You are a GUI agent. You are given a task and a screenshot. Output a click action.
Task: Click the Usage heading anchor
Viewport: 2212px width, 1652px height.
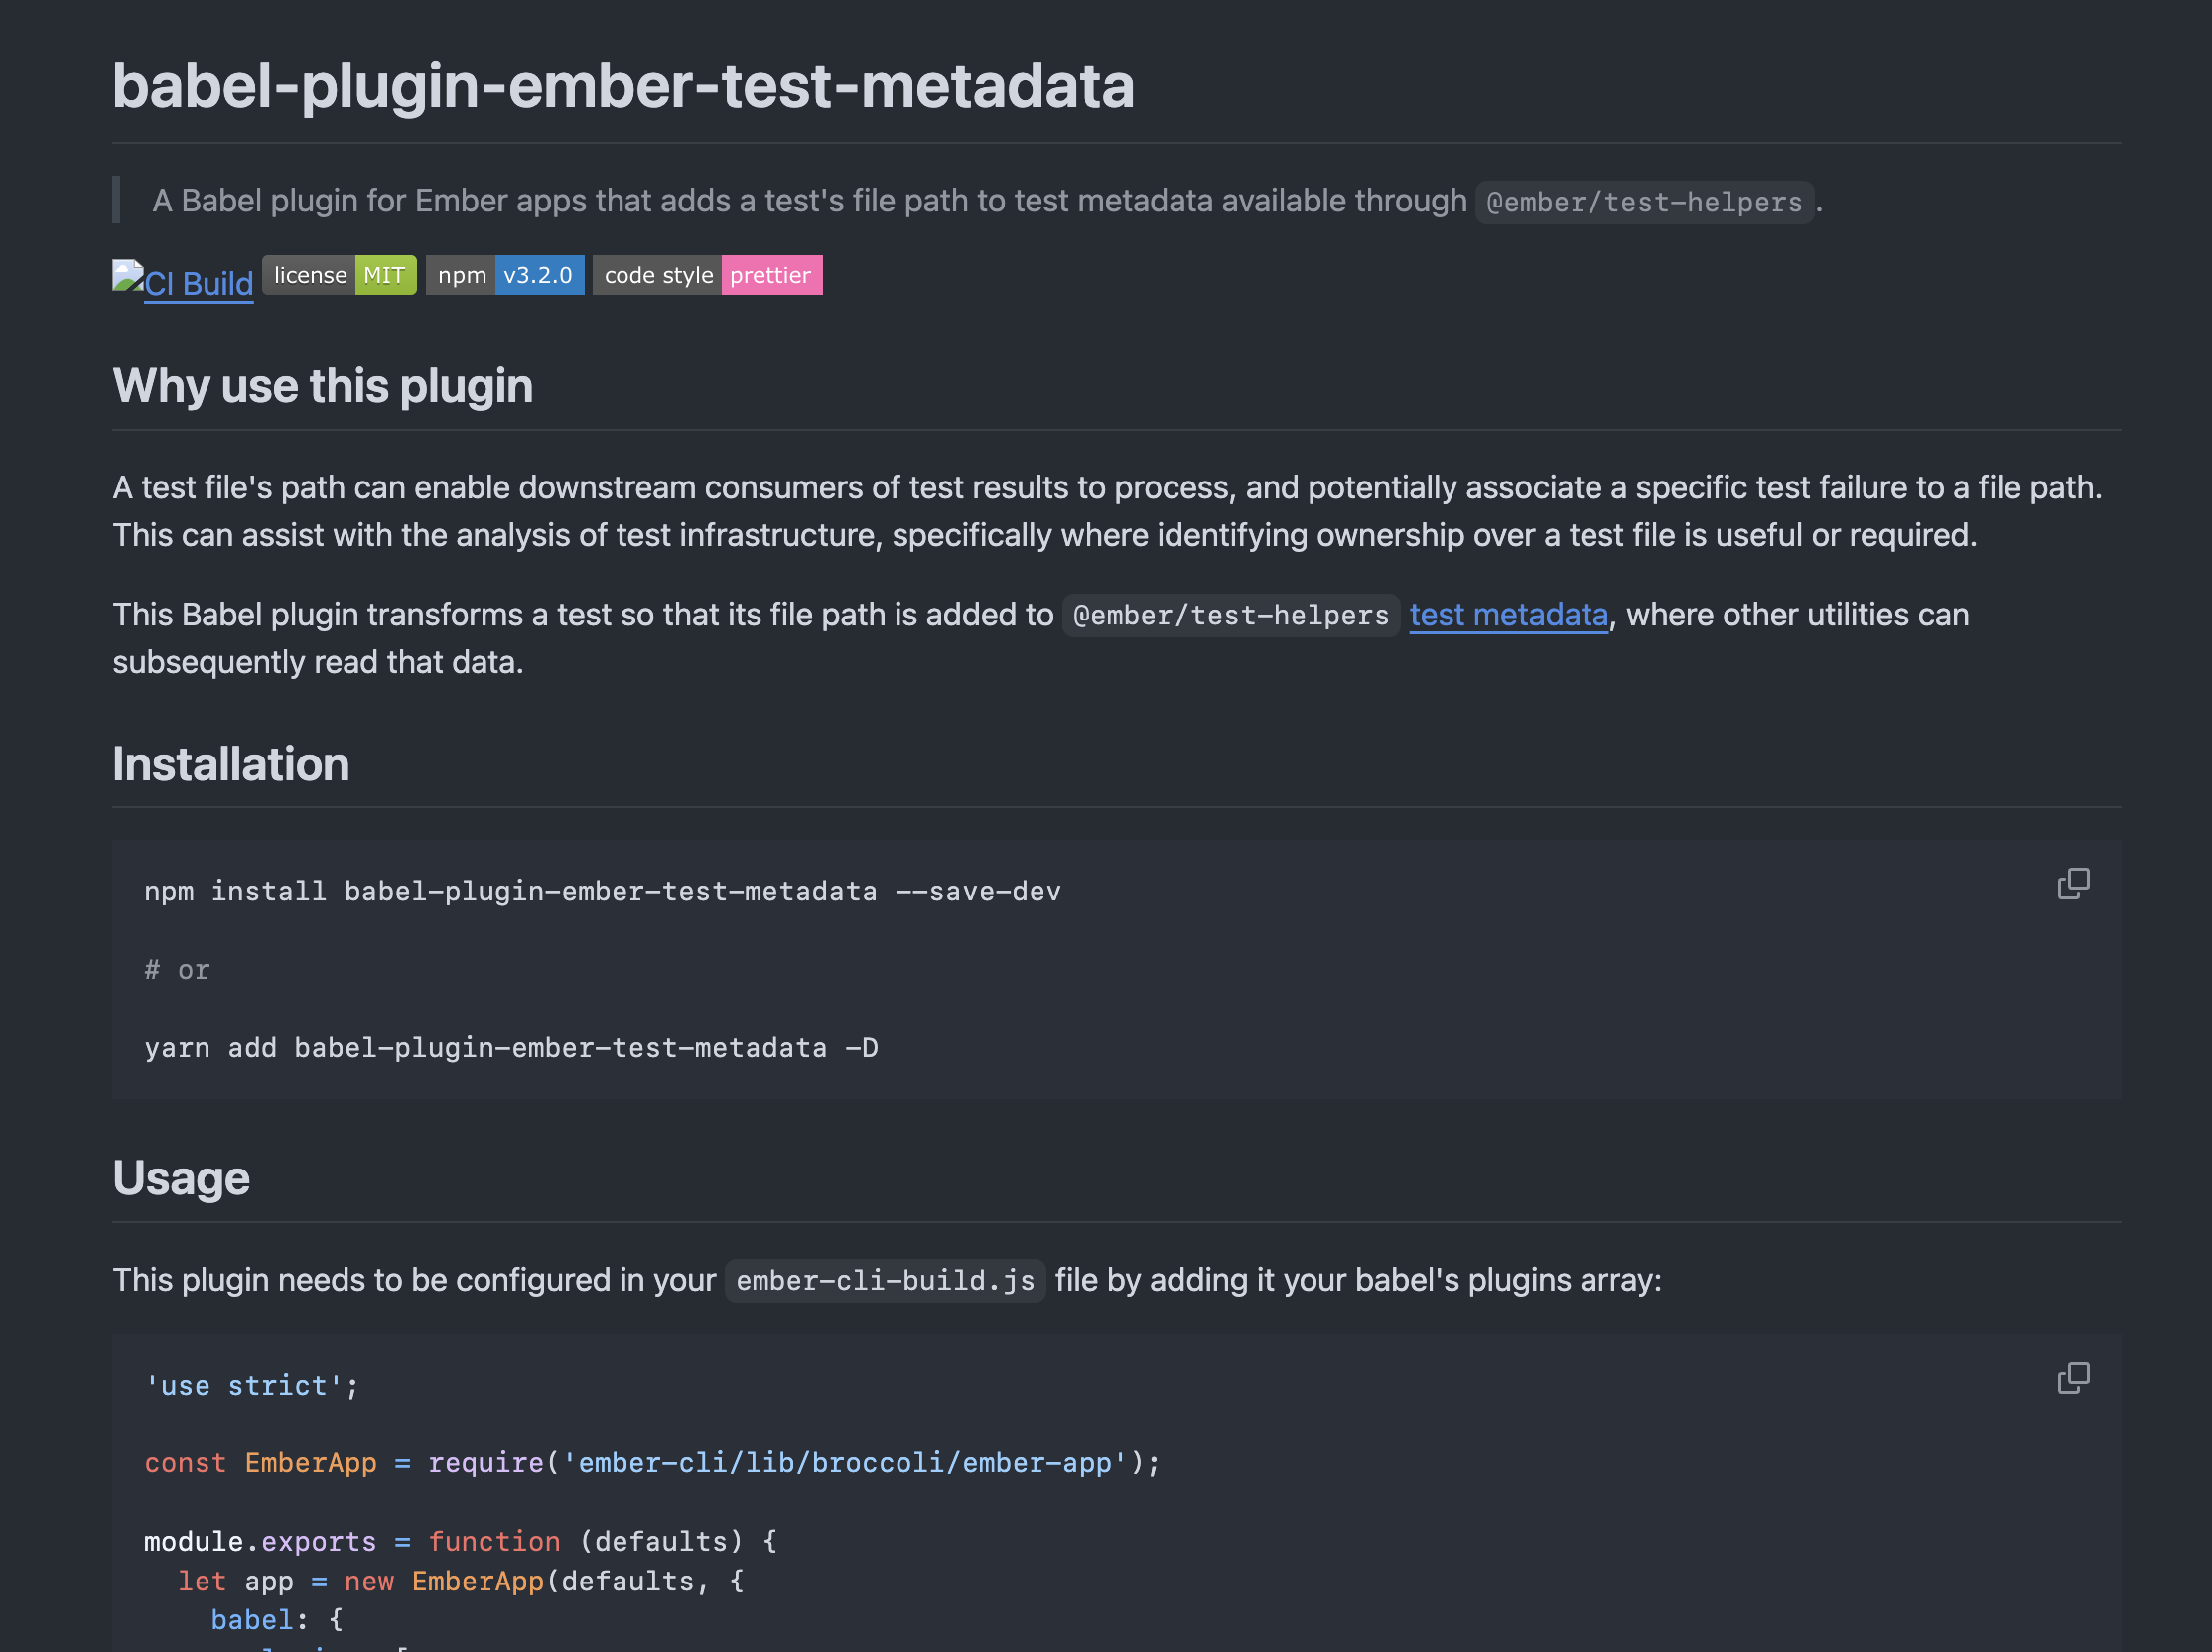click(182, 1178)
